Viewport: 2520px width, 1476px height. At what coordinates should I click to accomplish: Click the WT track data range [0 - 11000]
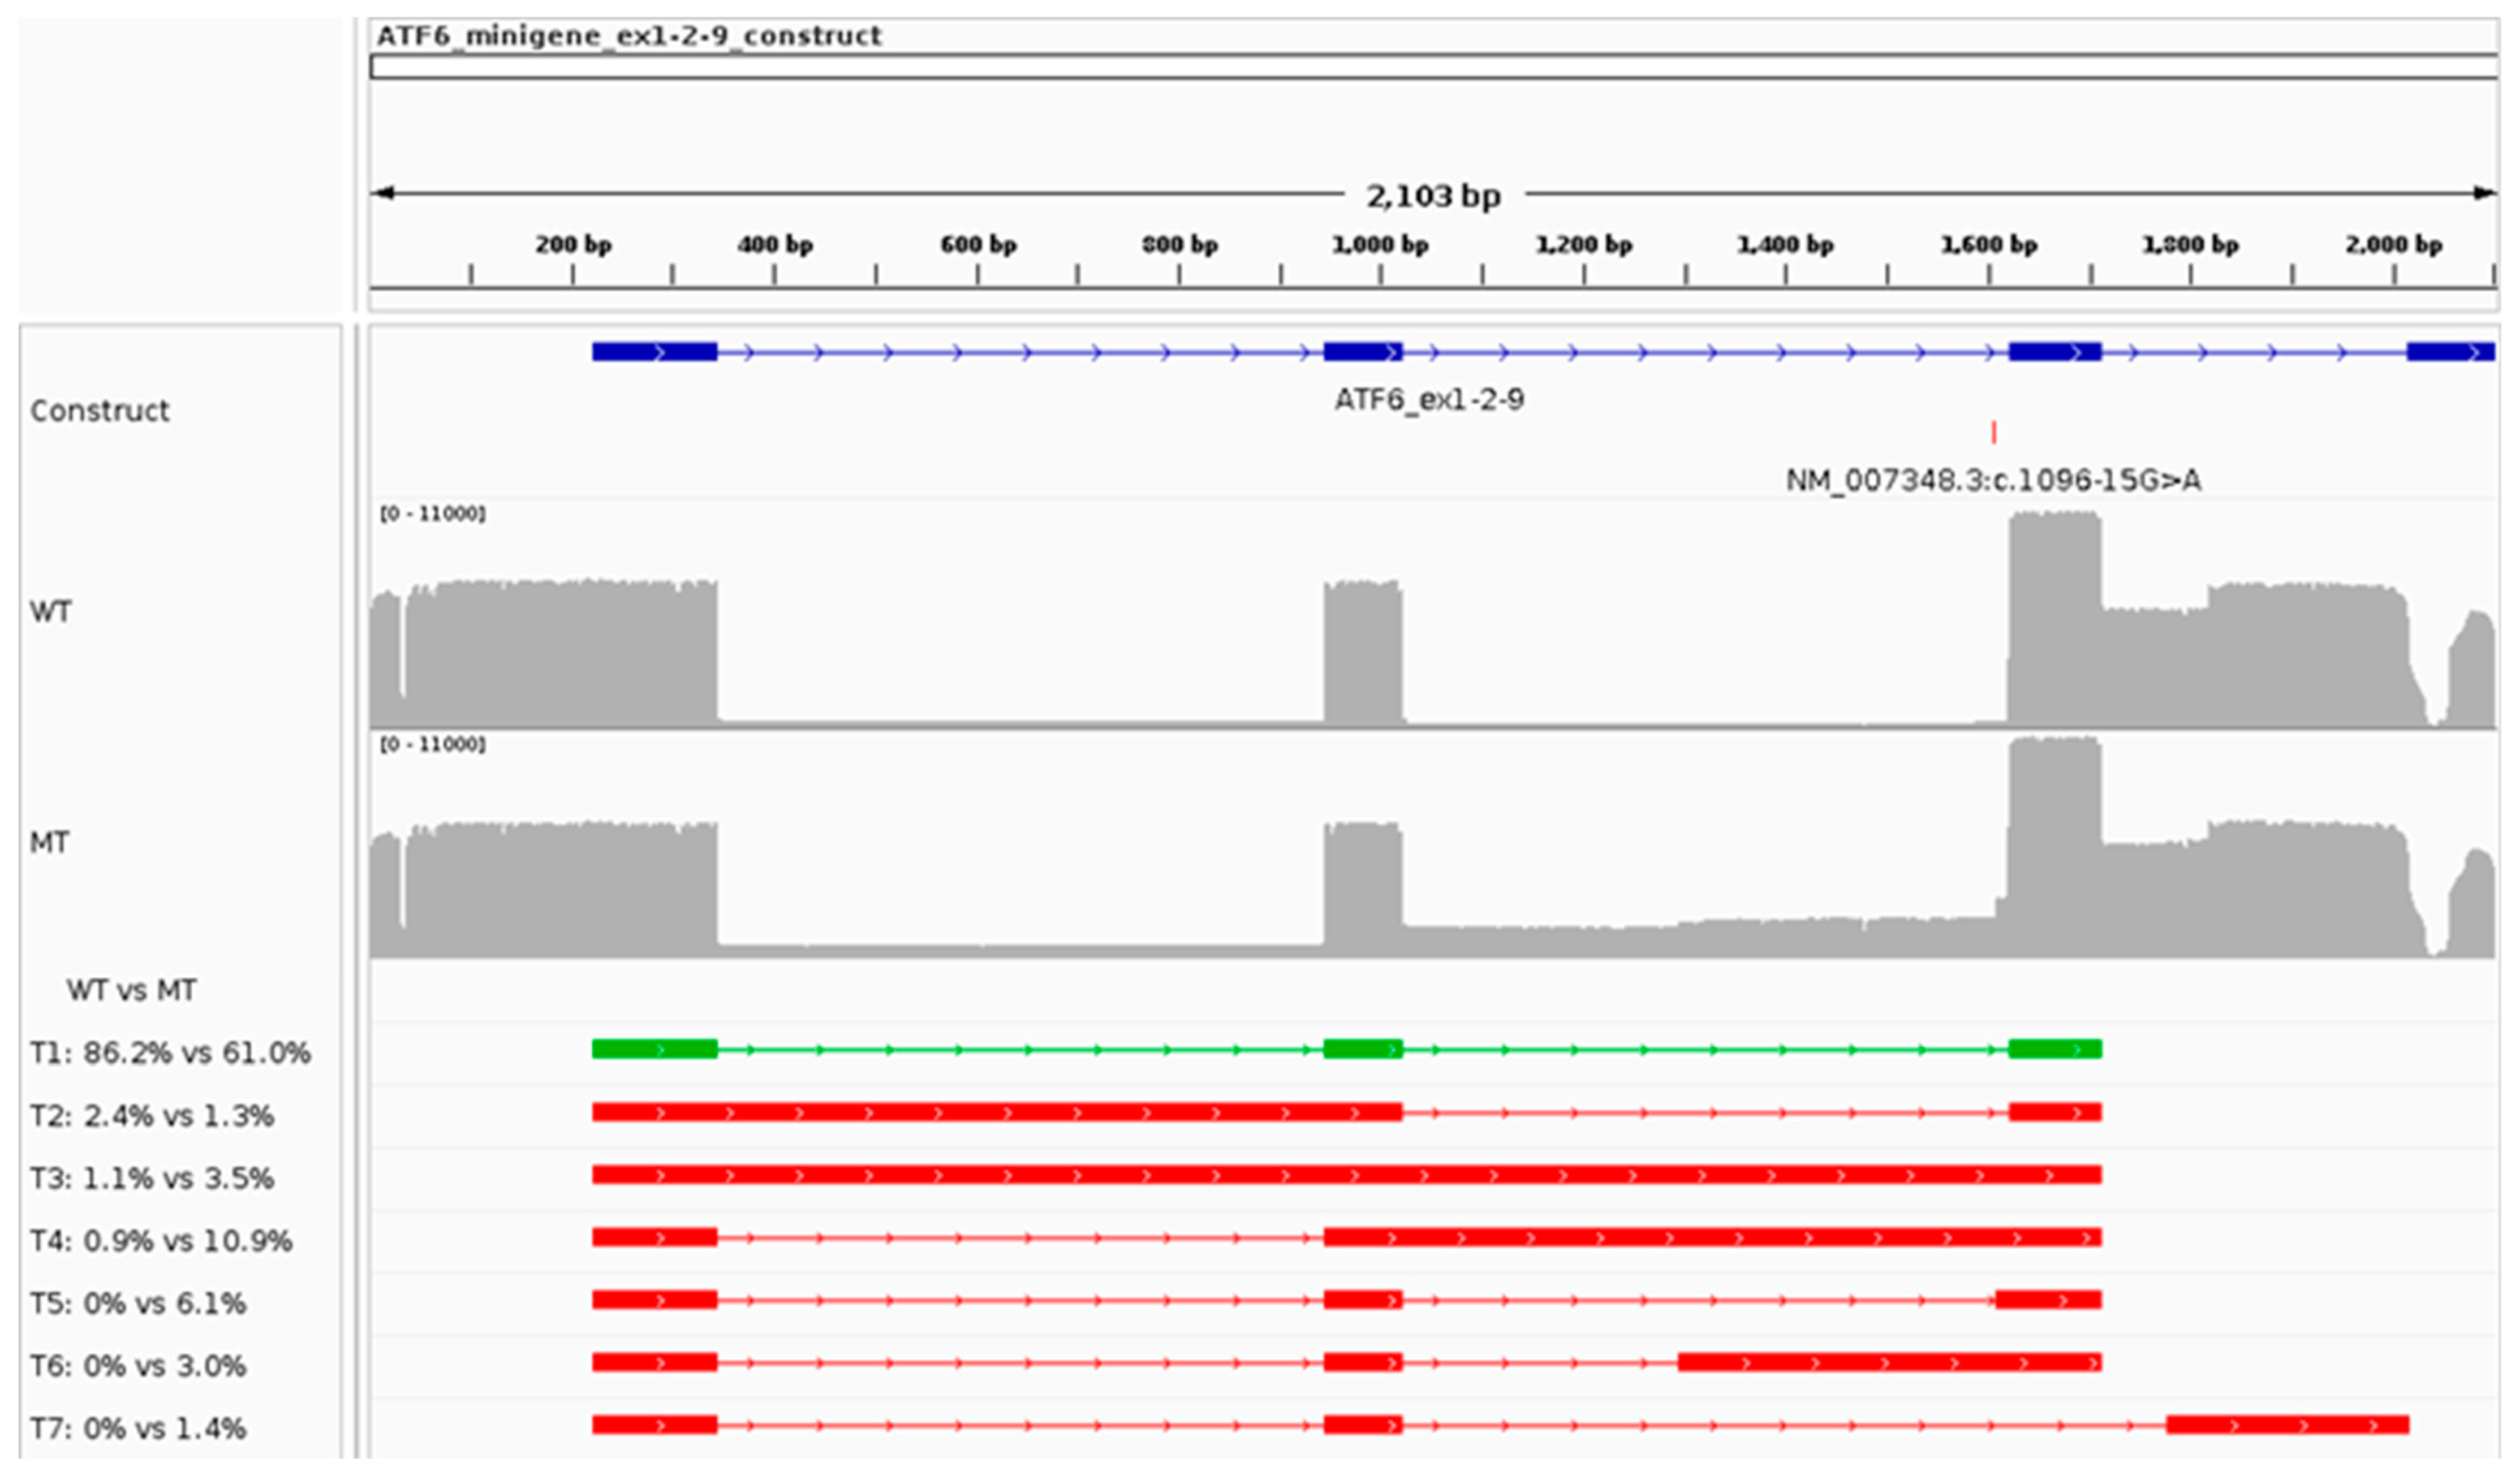tap(433, 514)
